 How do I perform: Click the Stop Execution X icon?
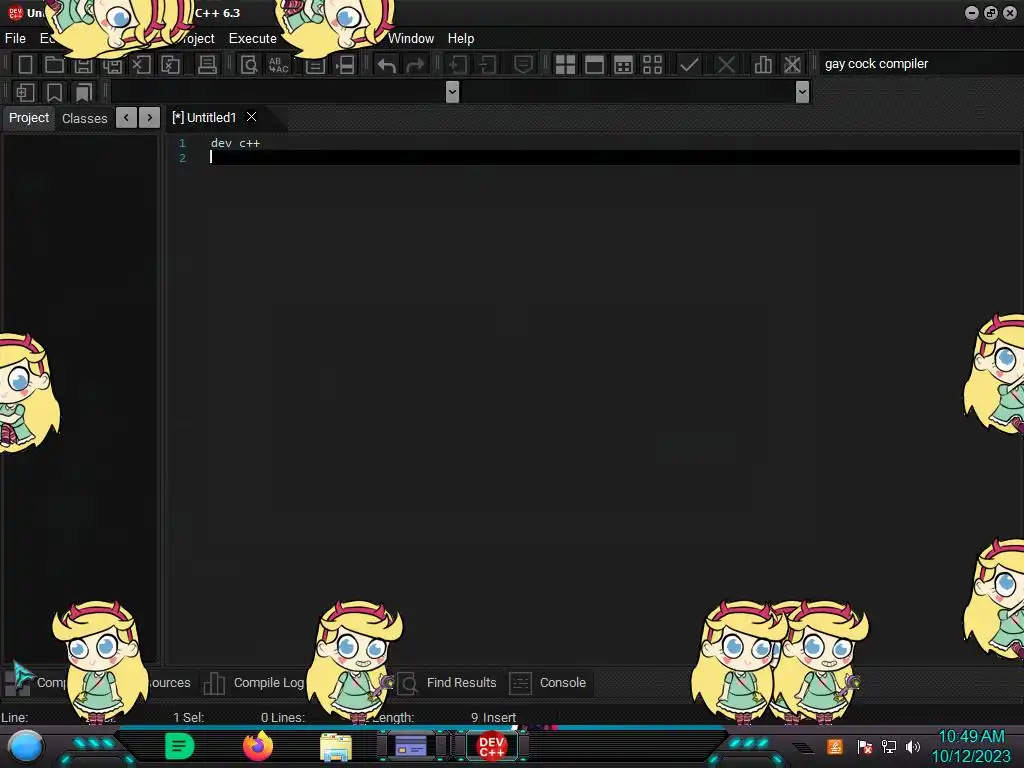(726, 65)
